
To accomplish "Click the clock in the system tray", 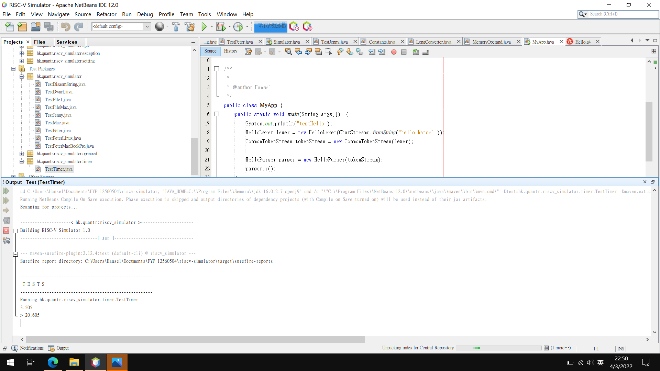I will 622,362.
